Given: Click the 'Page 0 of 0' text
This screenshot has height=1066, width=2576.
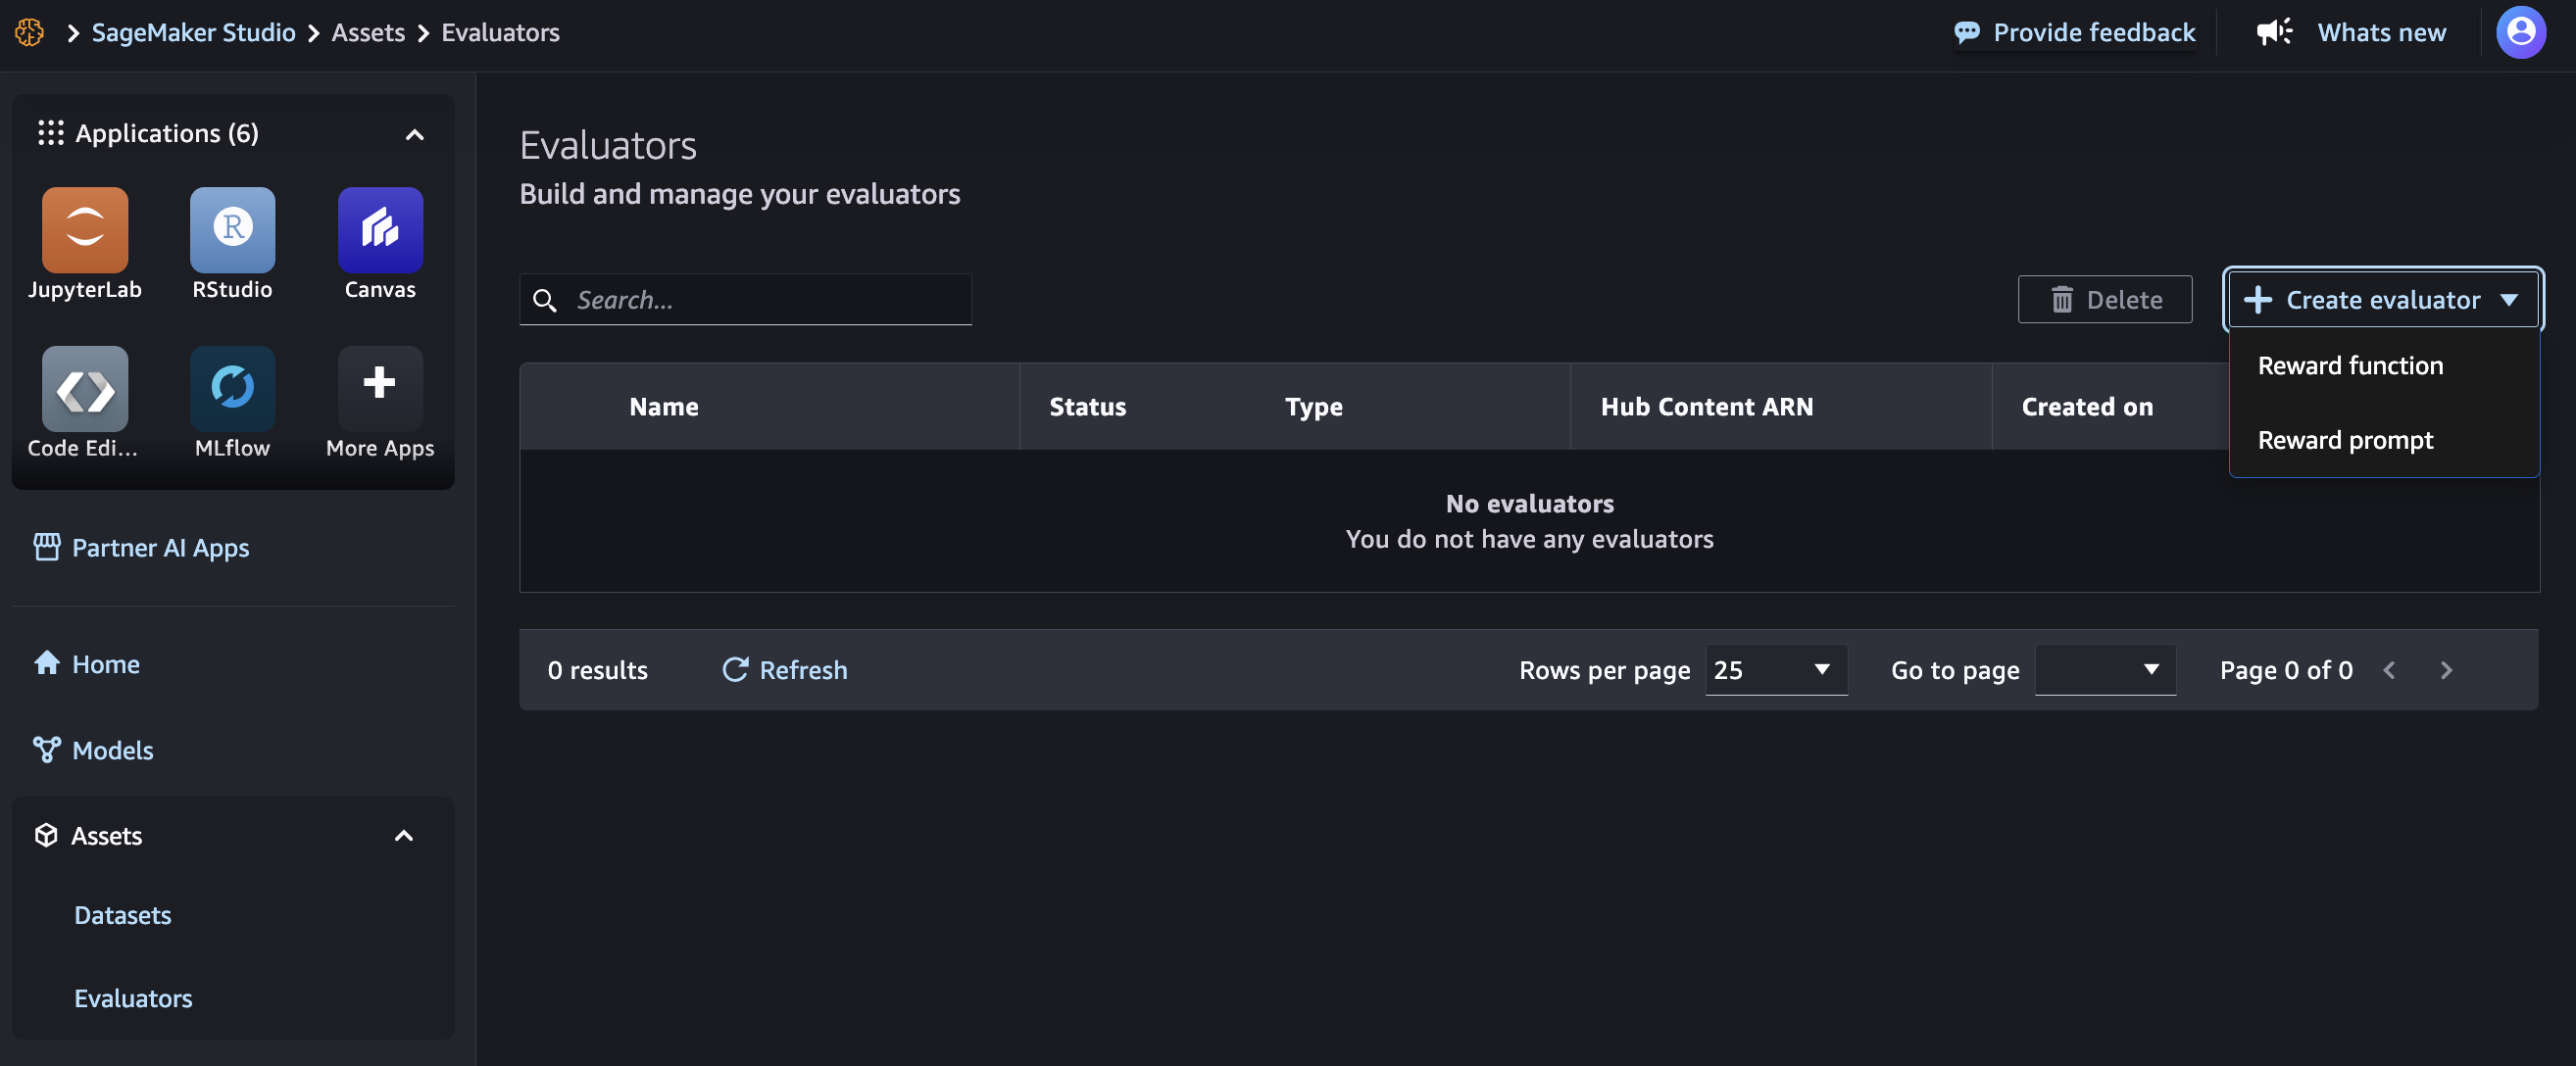Looking at the screenshot, I should point(2286,670).
